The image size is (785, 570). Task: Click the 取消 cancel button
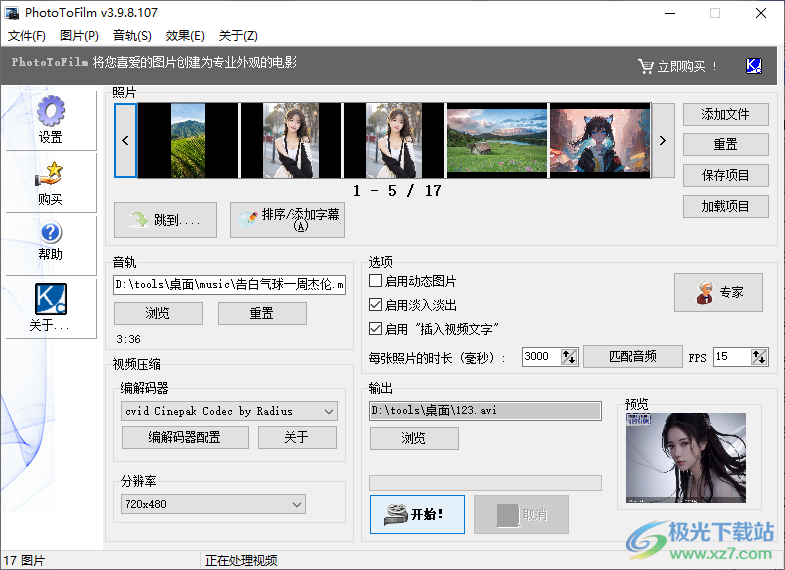click(x=521, y=514)
